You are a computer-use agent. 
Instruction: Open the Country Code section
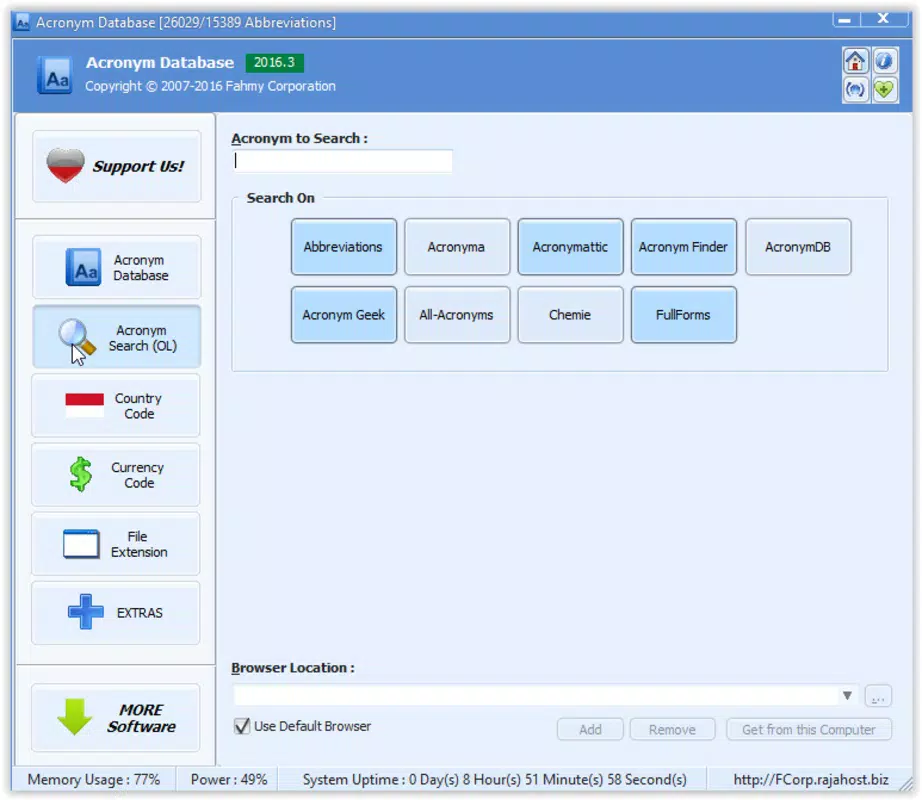[116, 406]
